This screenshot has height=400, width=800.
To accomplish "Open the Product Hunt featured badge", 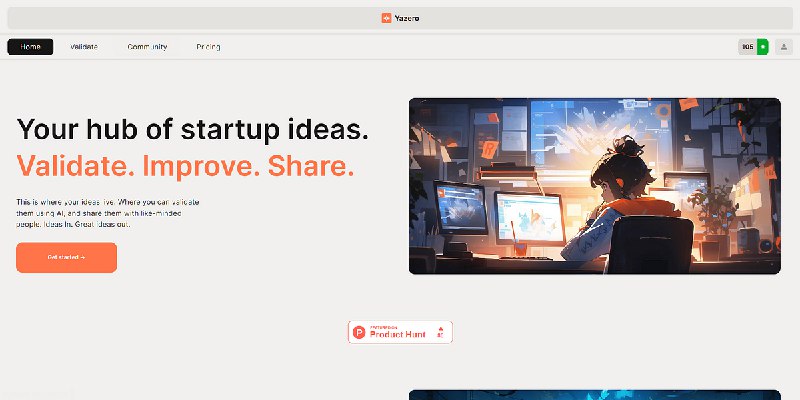I will click(x=400, y=332).
